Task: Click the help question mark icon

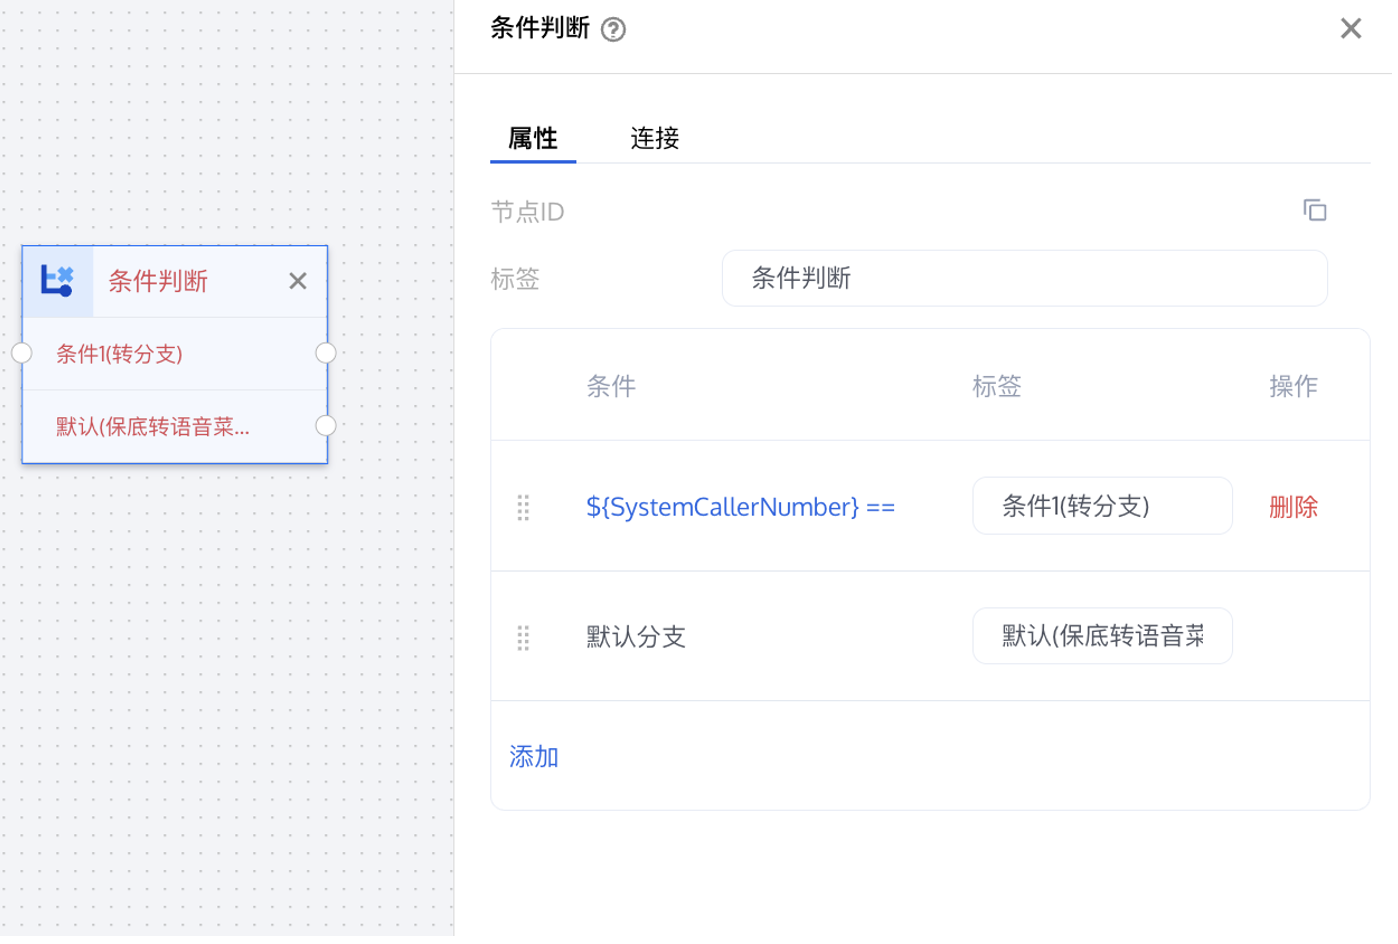Action: tap(613, 30)
